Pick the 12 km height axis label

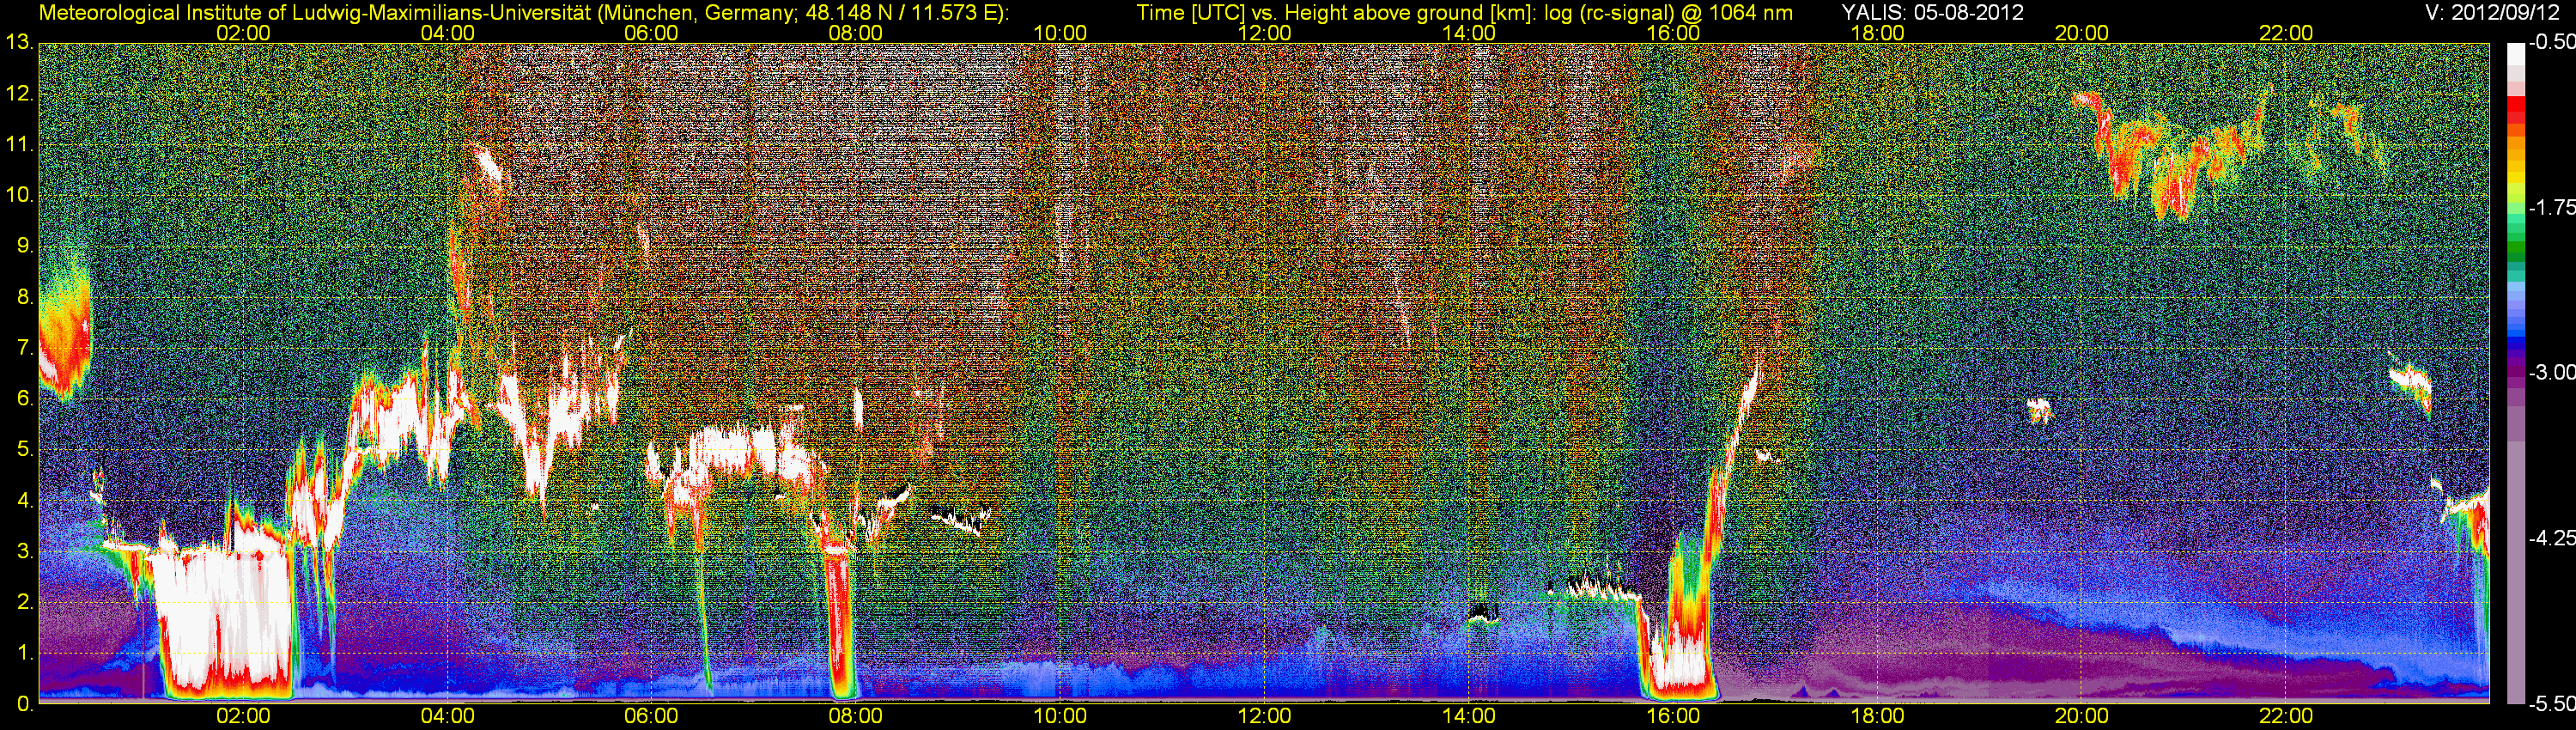pos(18,94)
